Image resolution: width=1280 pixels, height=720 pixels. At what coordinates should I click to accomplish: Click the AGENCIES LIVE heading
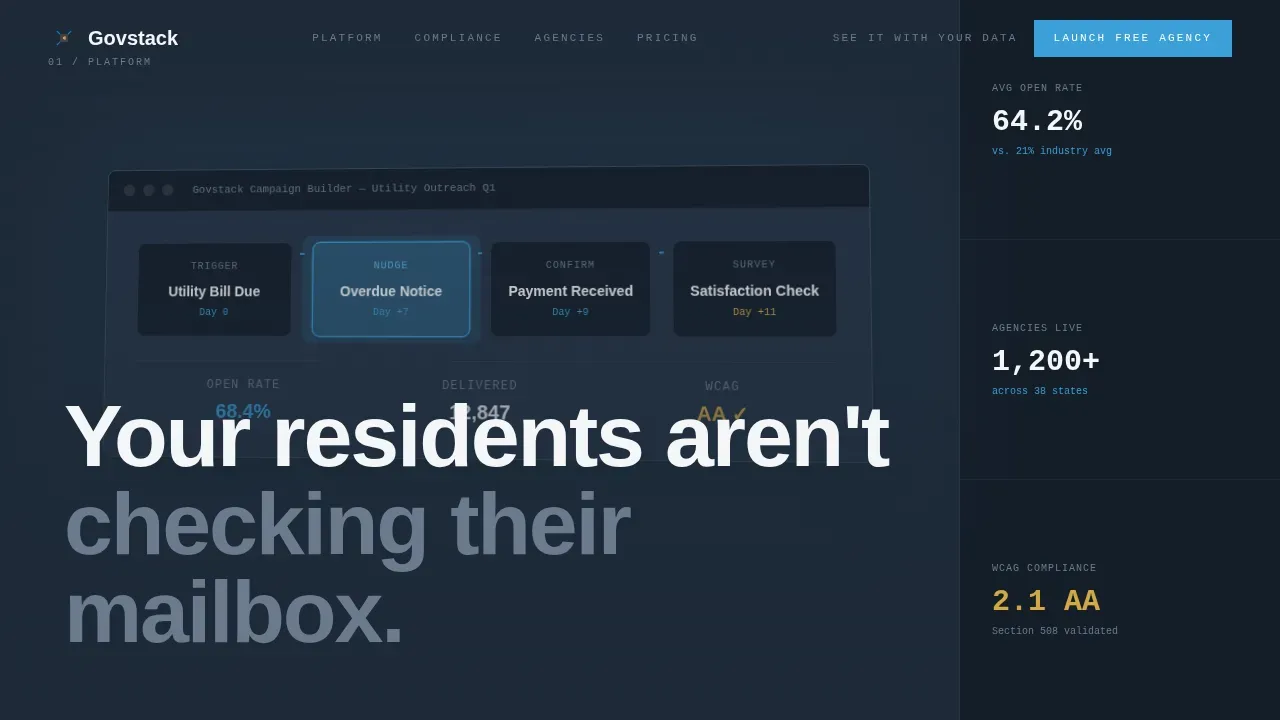pos(1037,328)
